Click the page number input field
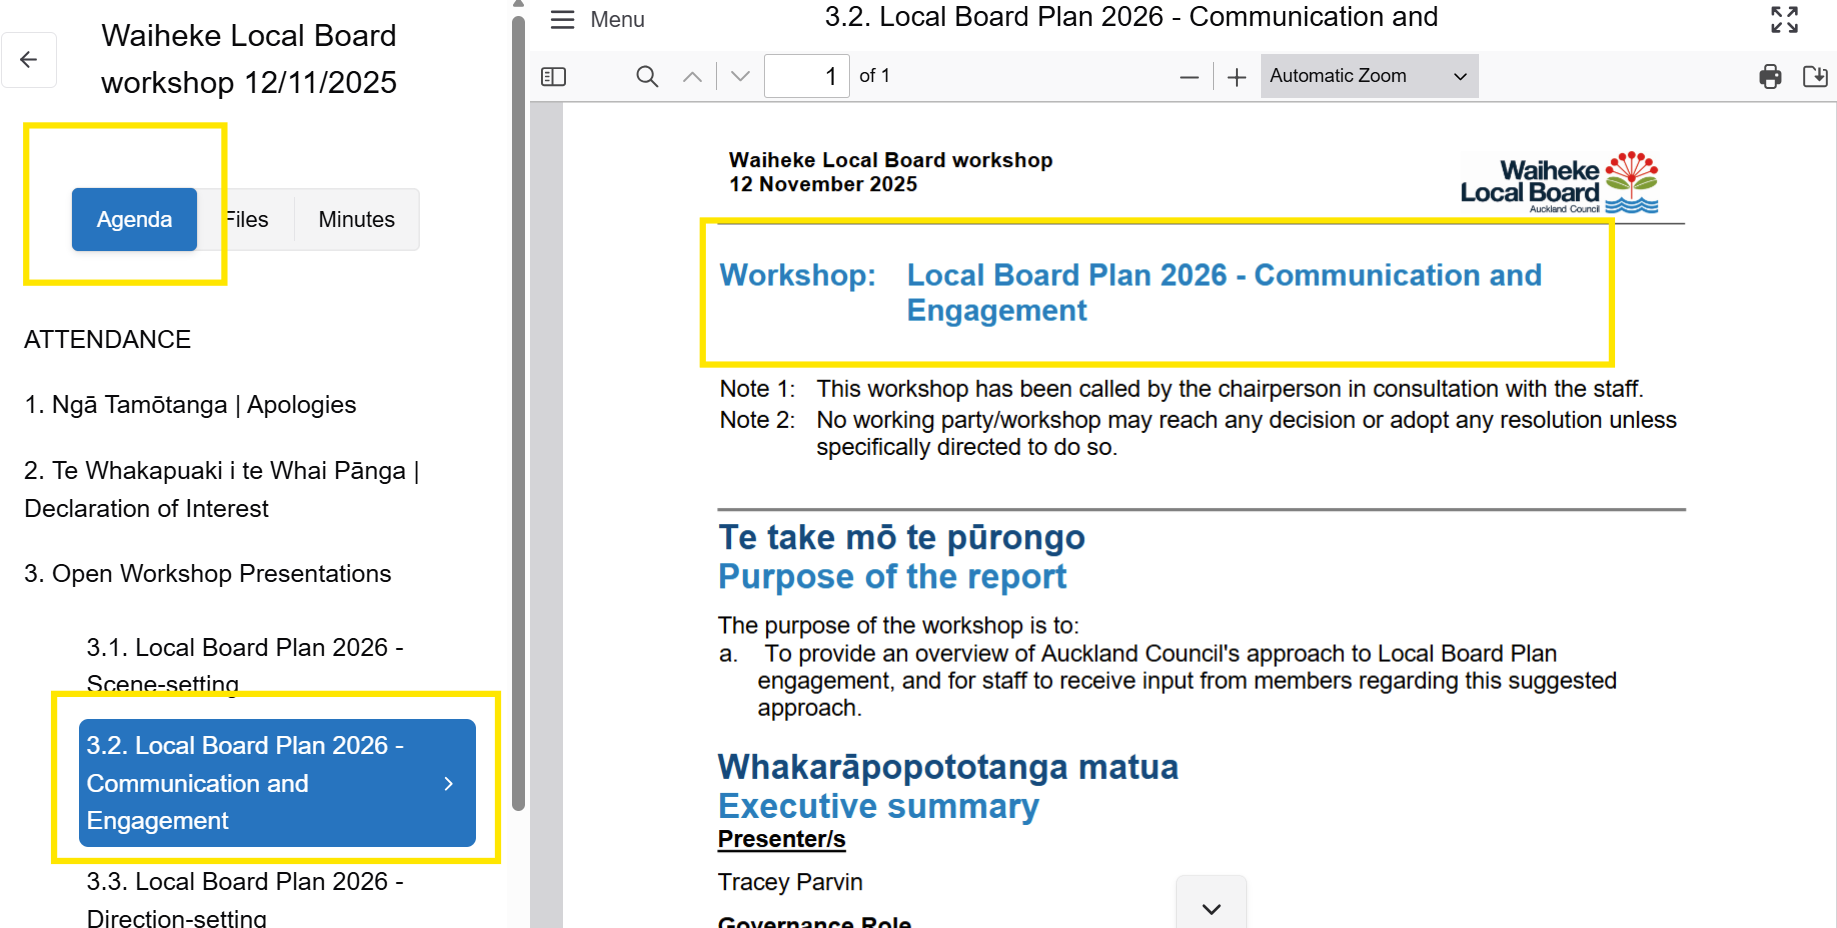Viewport: 1837px width, 928px height. coord(806,75)
